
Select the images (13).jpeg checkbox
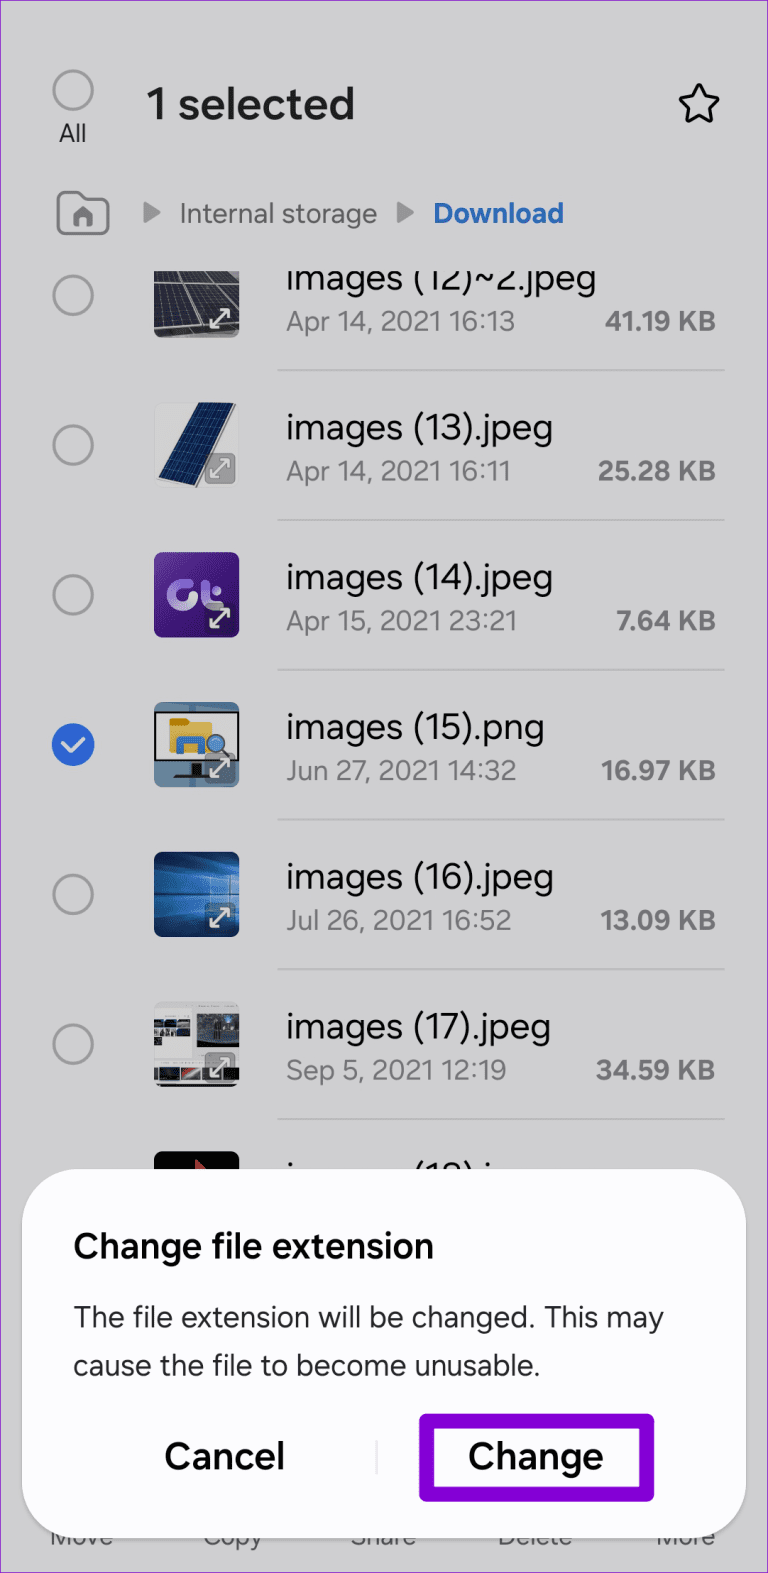coord(73,445)
